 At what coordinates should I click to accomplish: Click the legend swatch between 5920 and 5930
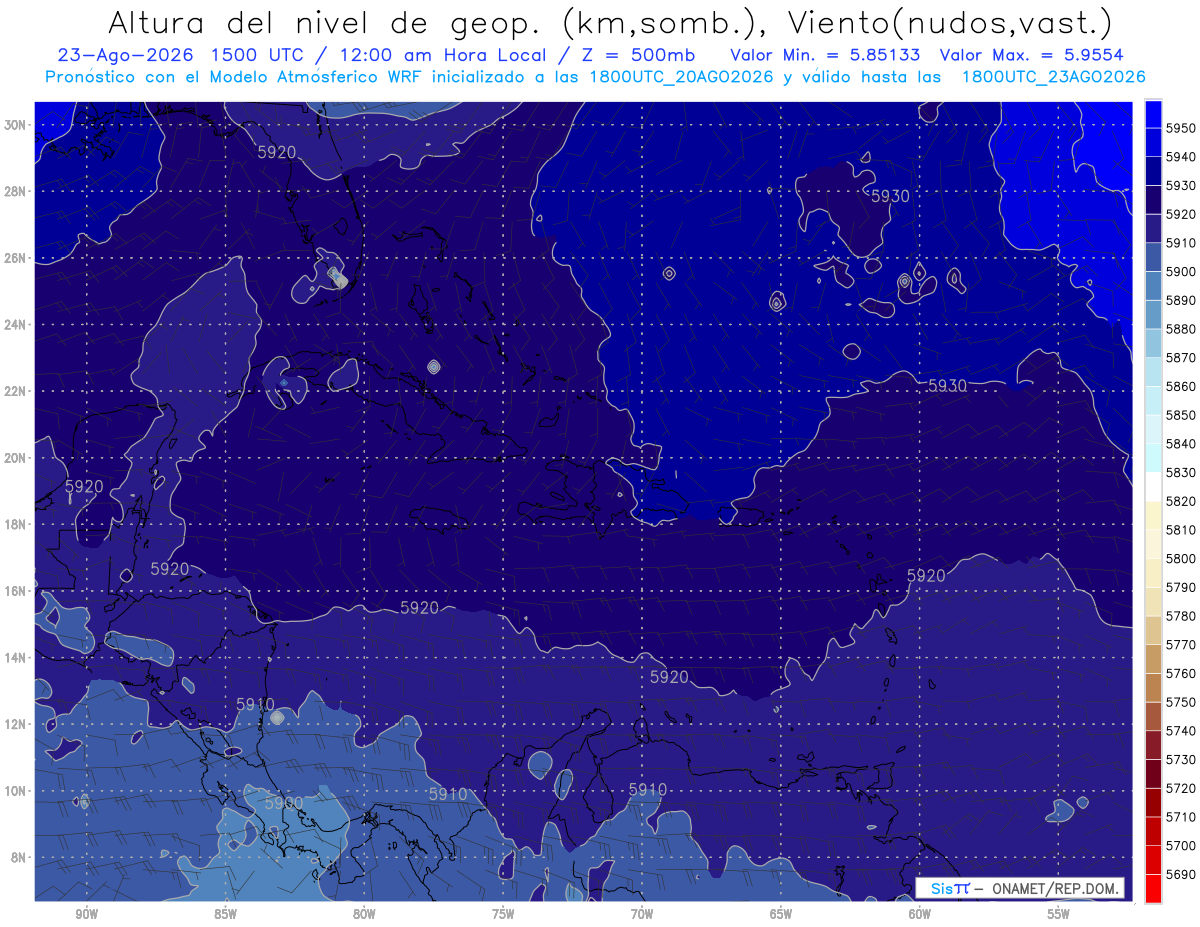tap(1153, 200)
